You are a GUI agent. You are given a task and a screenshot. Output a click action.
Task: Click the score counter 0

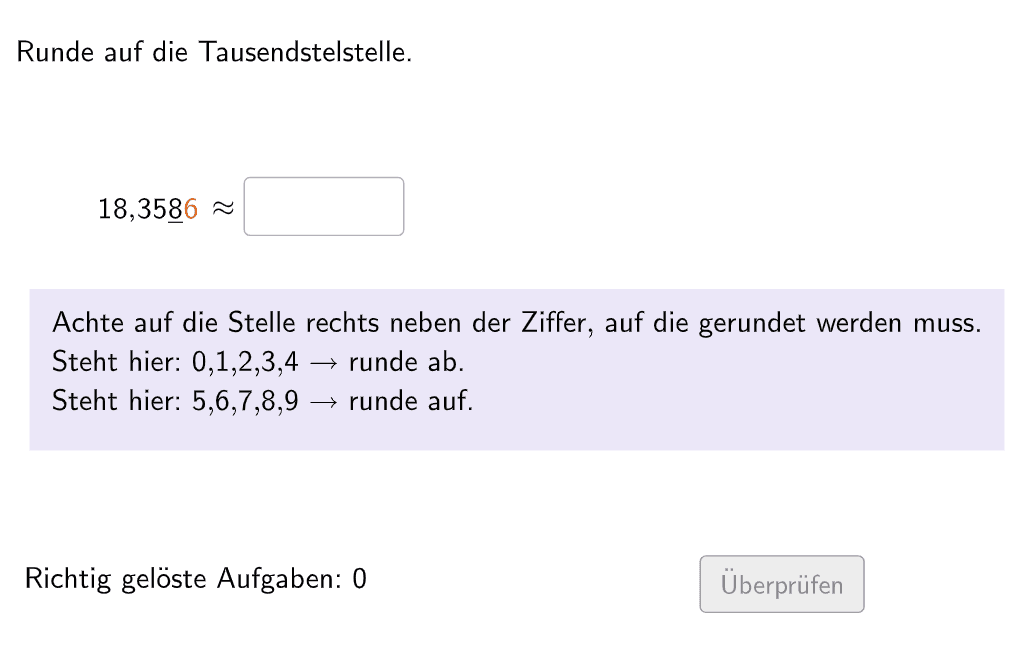pyautogui.click(x=360, y=579)
